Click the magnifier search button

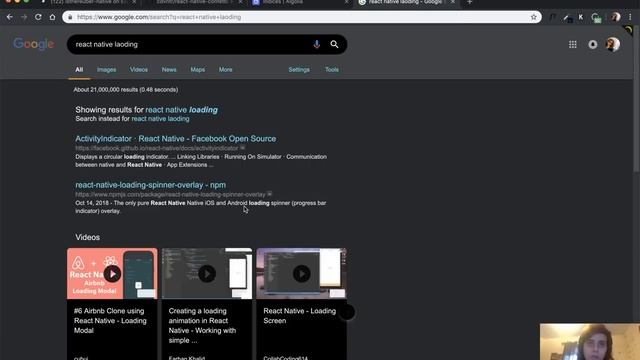334,44
